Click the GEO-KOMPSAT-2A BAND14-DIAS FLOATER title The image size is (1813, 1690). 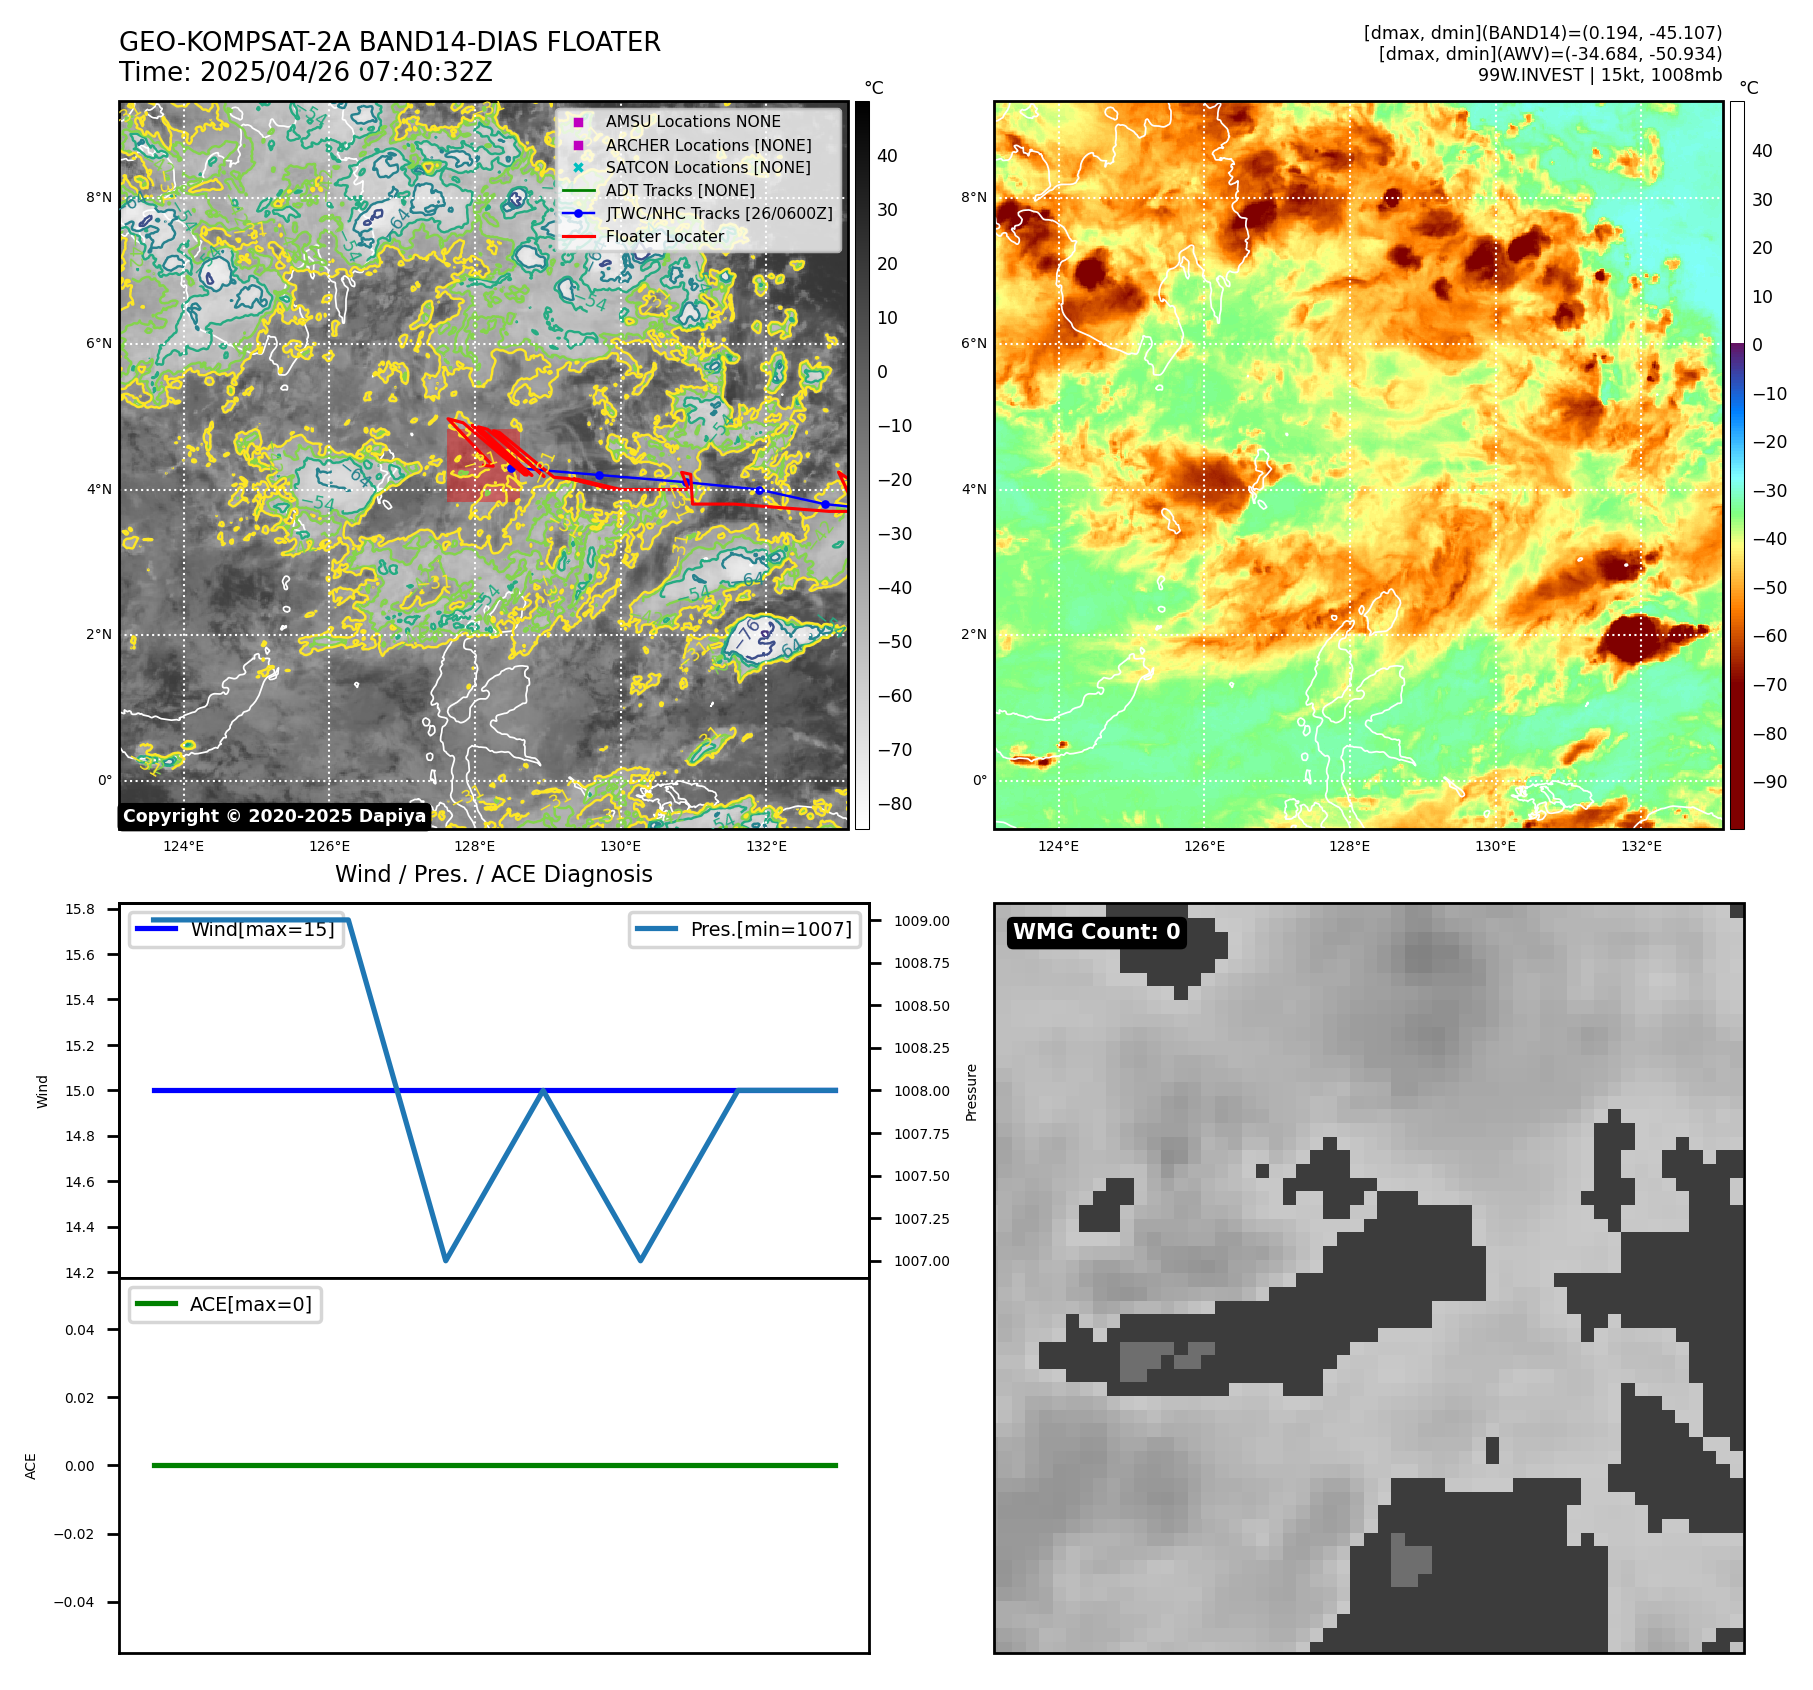389,43
